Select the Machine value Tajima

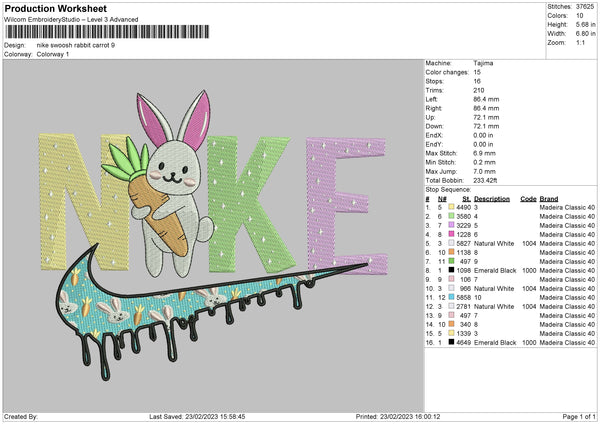(x=486, y=63)
